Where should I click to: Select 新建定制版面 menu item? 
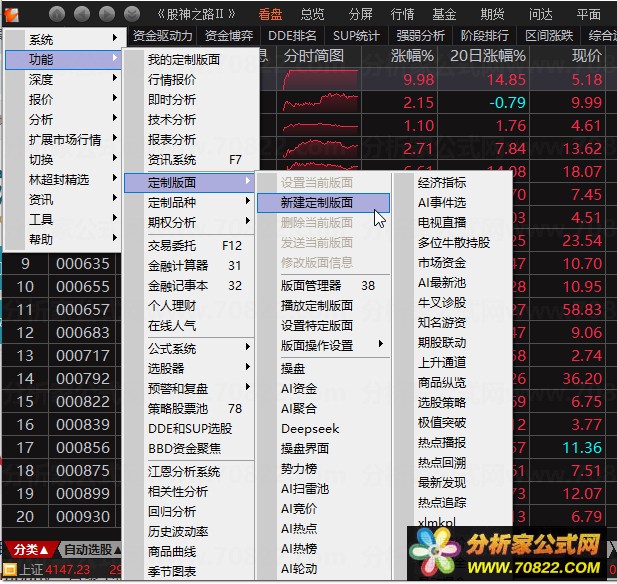323,203
